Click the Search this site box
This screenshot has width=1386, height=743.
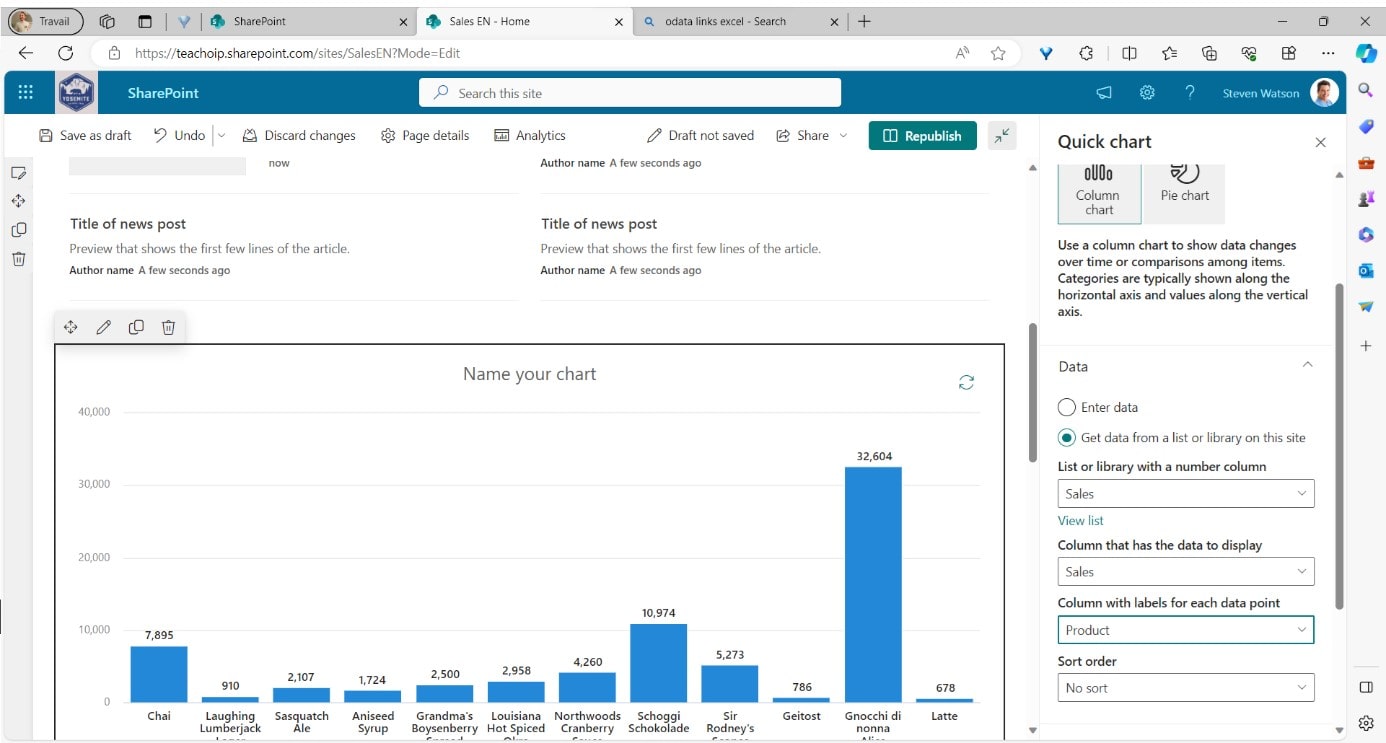tap(630, 93)
